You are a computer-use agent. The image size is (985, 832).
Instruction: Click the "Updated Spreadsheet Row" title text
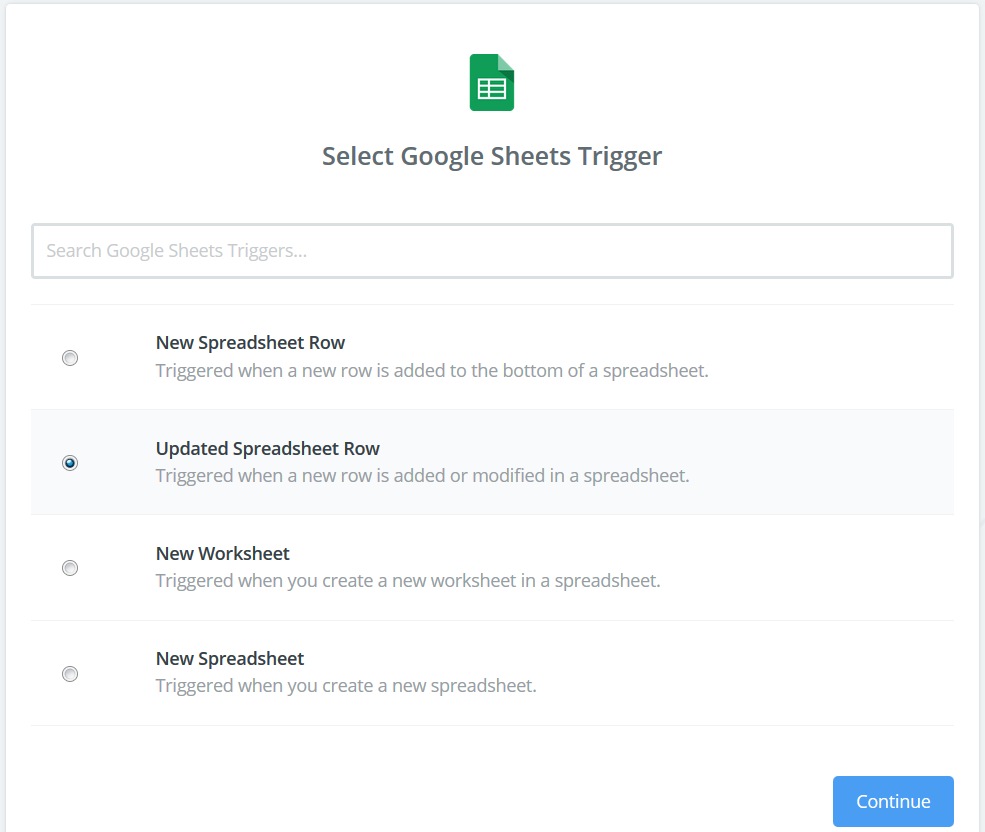point(268,449)
